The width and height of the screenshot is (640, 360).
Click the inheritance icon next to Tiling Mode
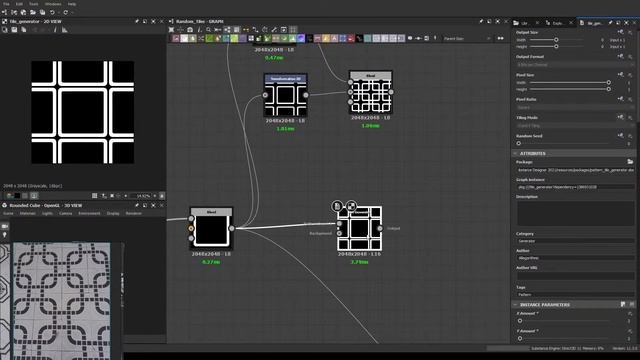621,117
